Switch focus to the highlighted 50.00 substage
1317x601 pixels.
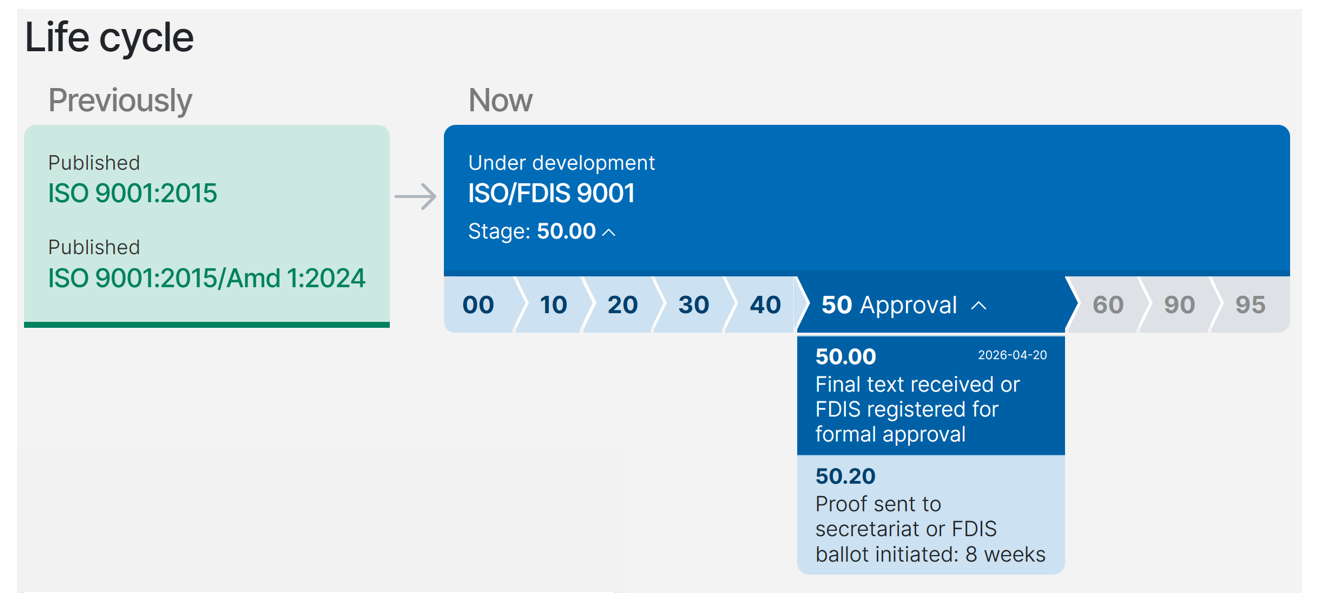point(930,395)
